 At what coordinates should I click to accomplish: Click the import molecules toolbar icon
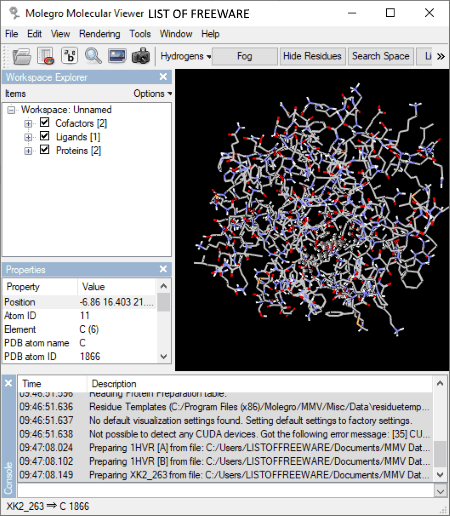(x=46, y=56)
